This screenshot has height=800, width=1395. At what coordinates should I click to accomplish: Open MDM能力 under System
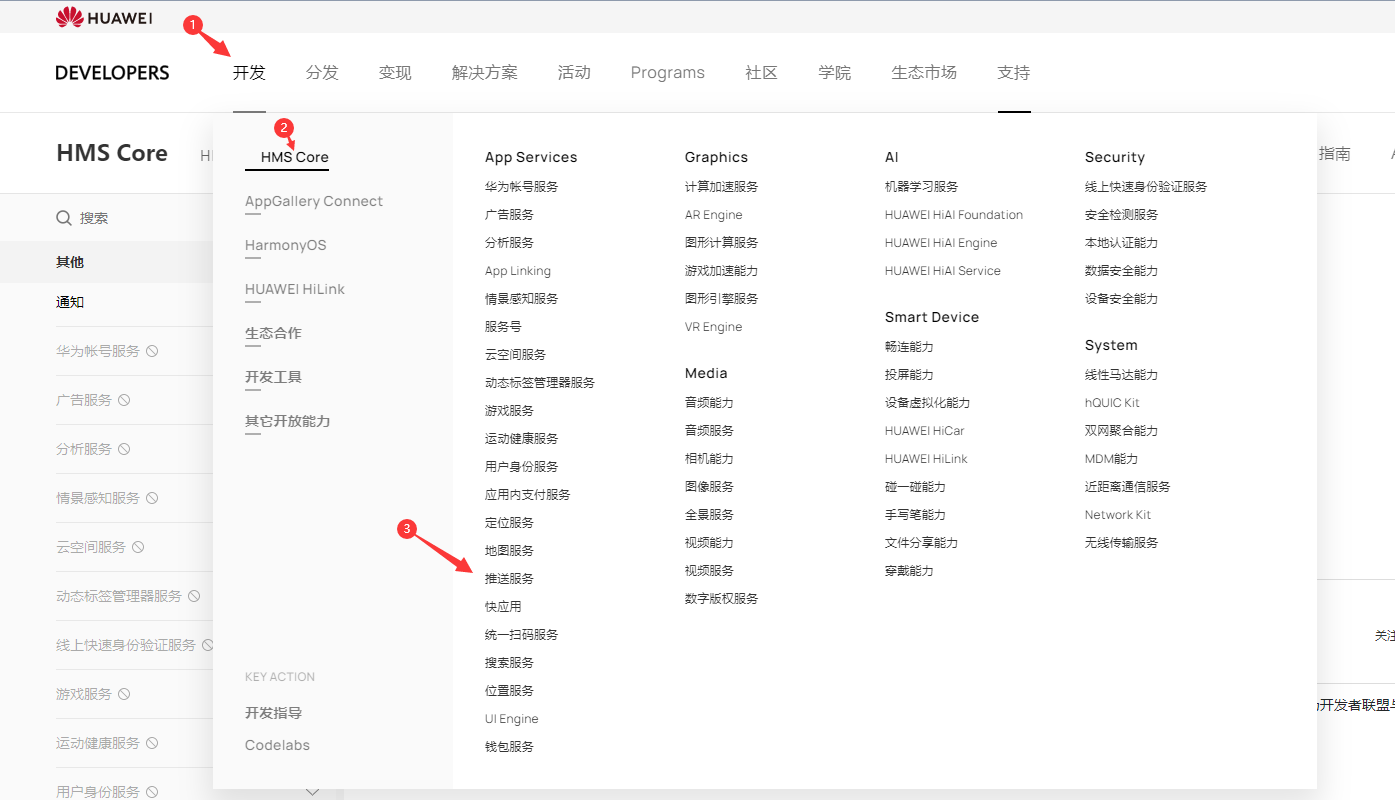click(1111, 459)
